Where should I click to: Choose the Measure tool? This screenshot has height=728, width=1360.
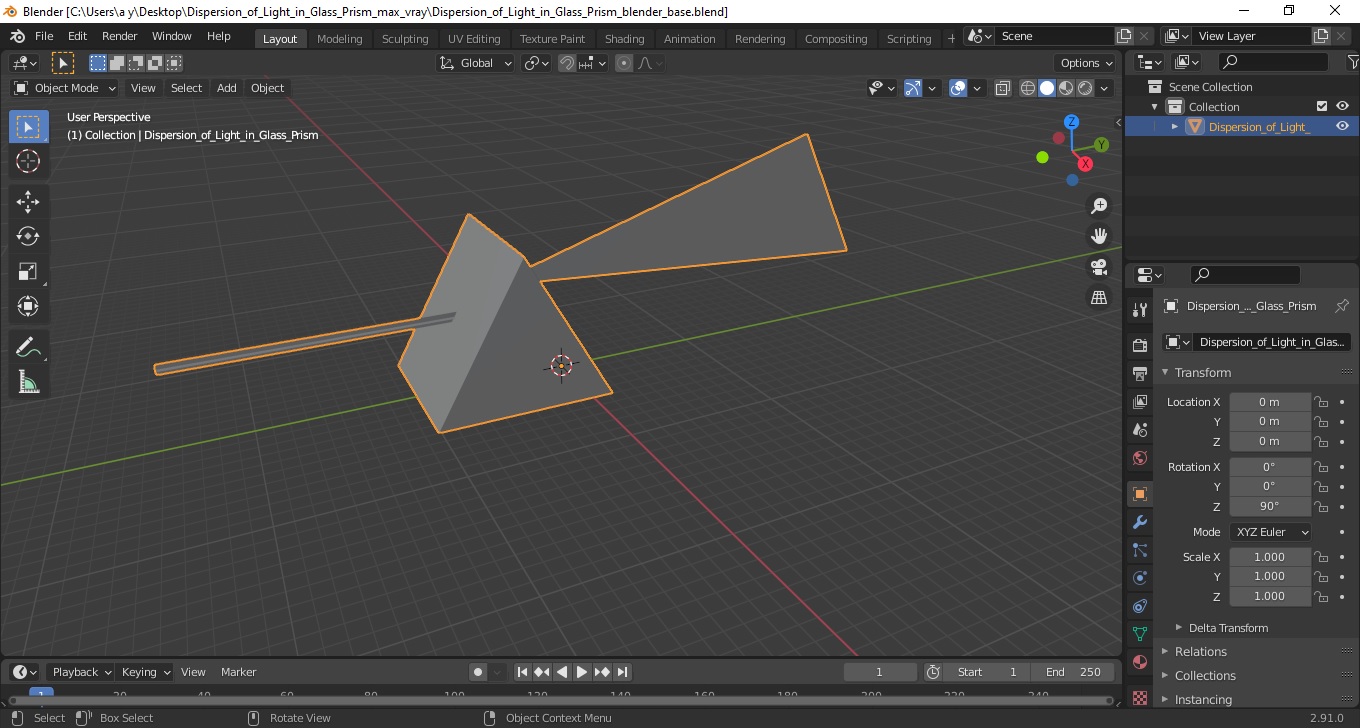28,382
